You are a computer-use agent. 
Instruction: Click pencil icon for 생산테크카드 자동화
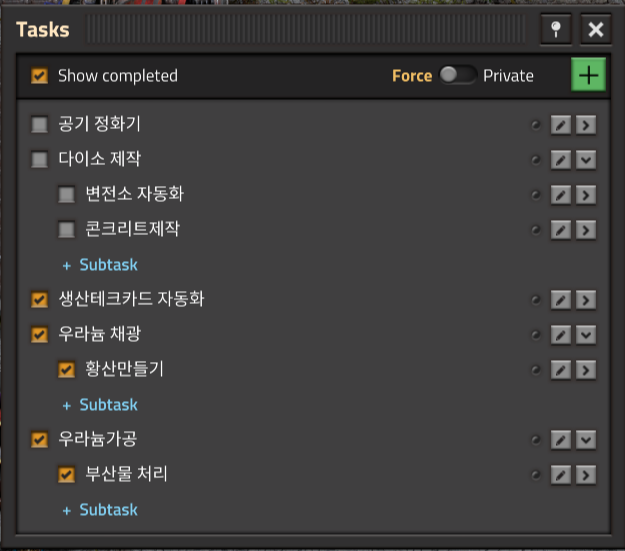tap(561, 300)
